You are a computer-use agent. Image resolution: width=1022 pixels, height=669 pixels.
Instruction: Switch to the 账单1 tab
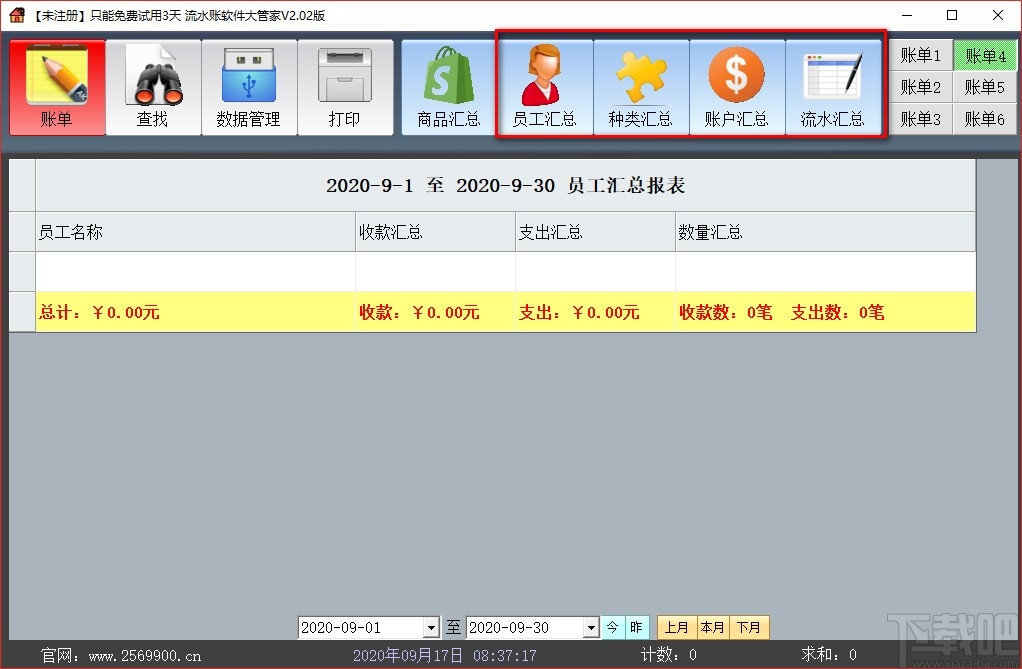919,55
